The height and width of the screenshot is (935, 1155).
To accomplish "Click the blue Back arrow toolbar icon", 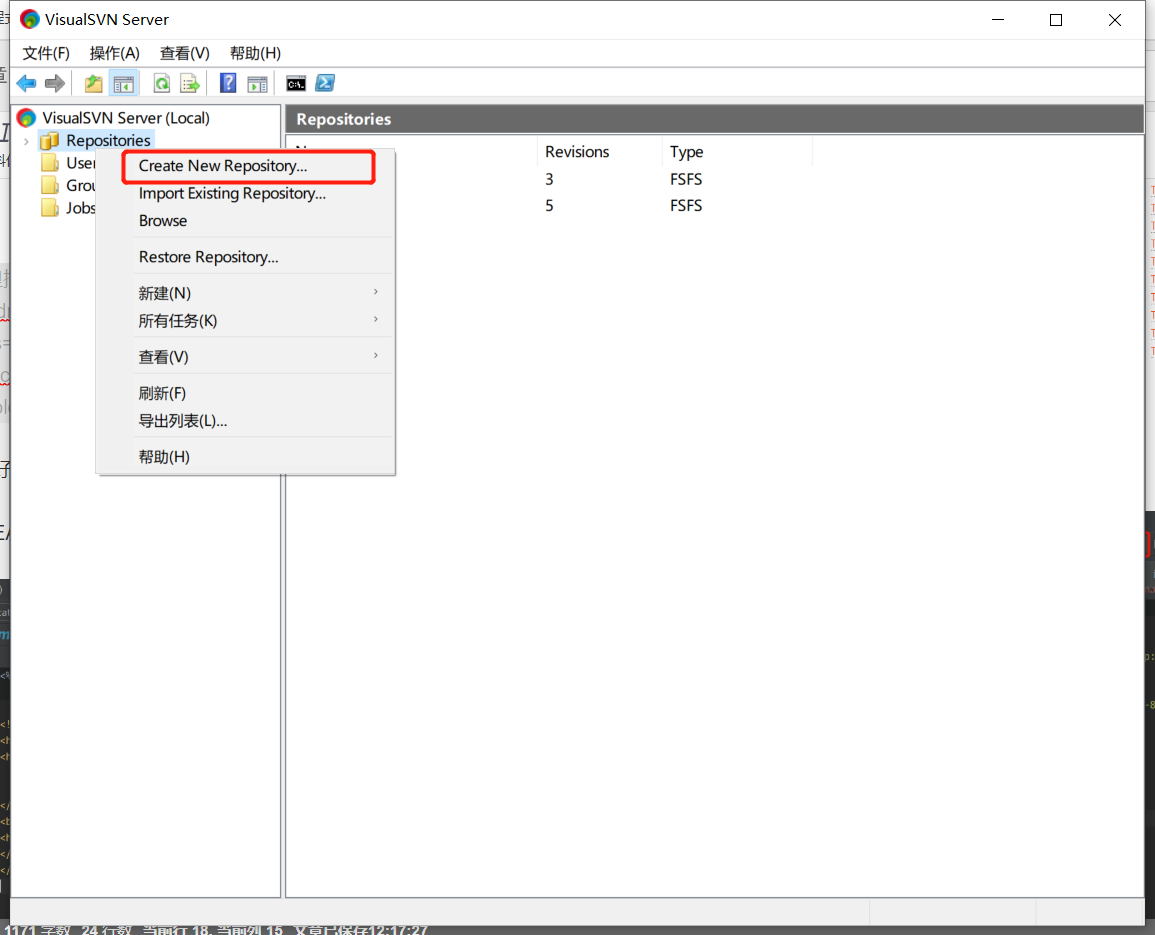I will pos(27,83).
